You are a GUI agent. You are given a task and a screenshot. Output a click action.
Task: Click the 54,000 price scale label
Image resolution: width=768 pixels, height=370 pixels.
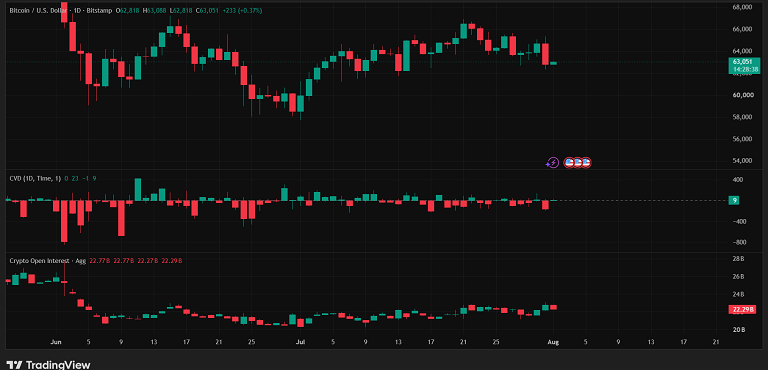coord(743,161)
